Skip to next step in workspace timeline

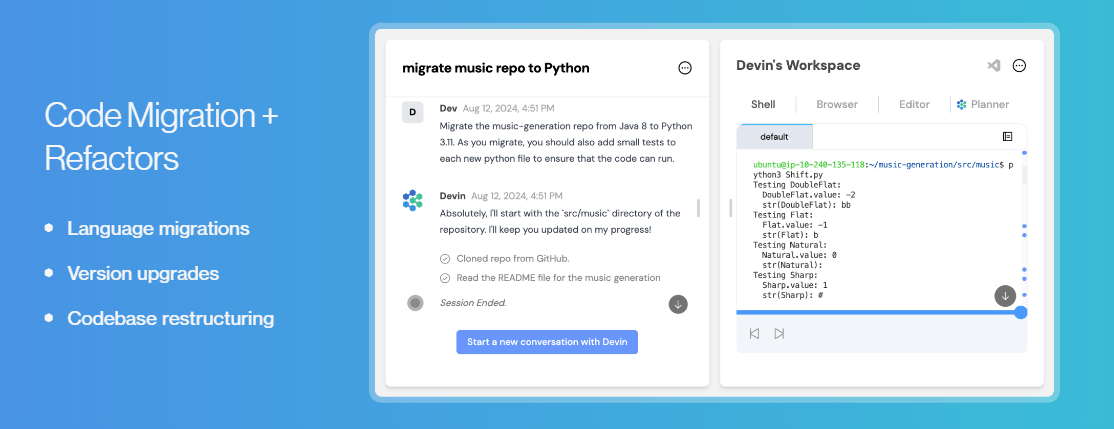(x=779, y=334)
